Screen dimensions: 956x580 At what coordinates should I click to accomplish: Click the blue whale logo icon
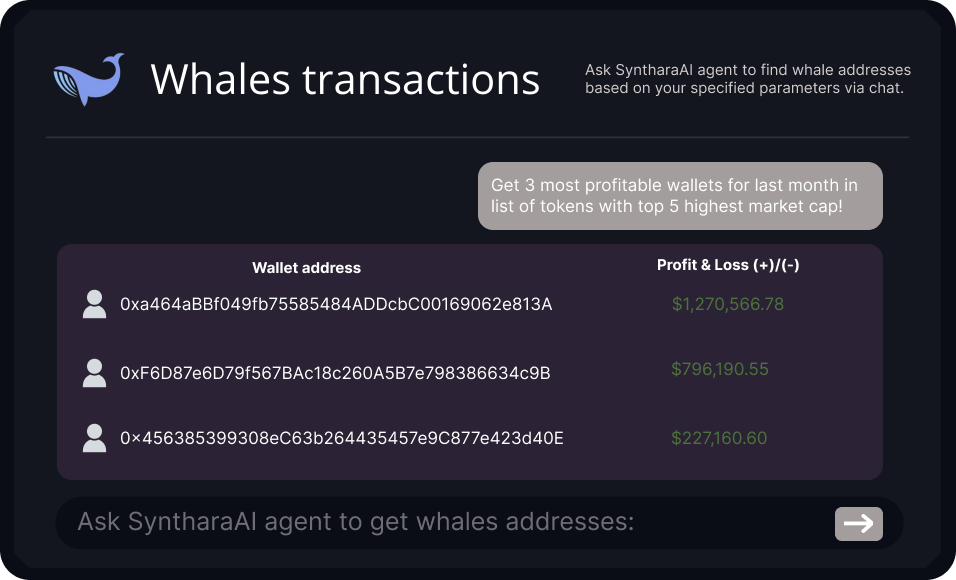point(88,79)
